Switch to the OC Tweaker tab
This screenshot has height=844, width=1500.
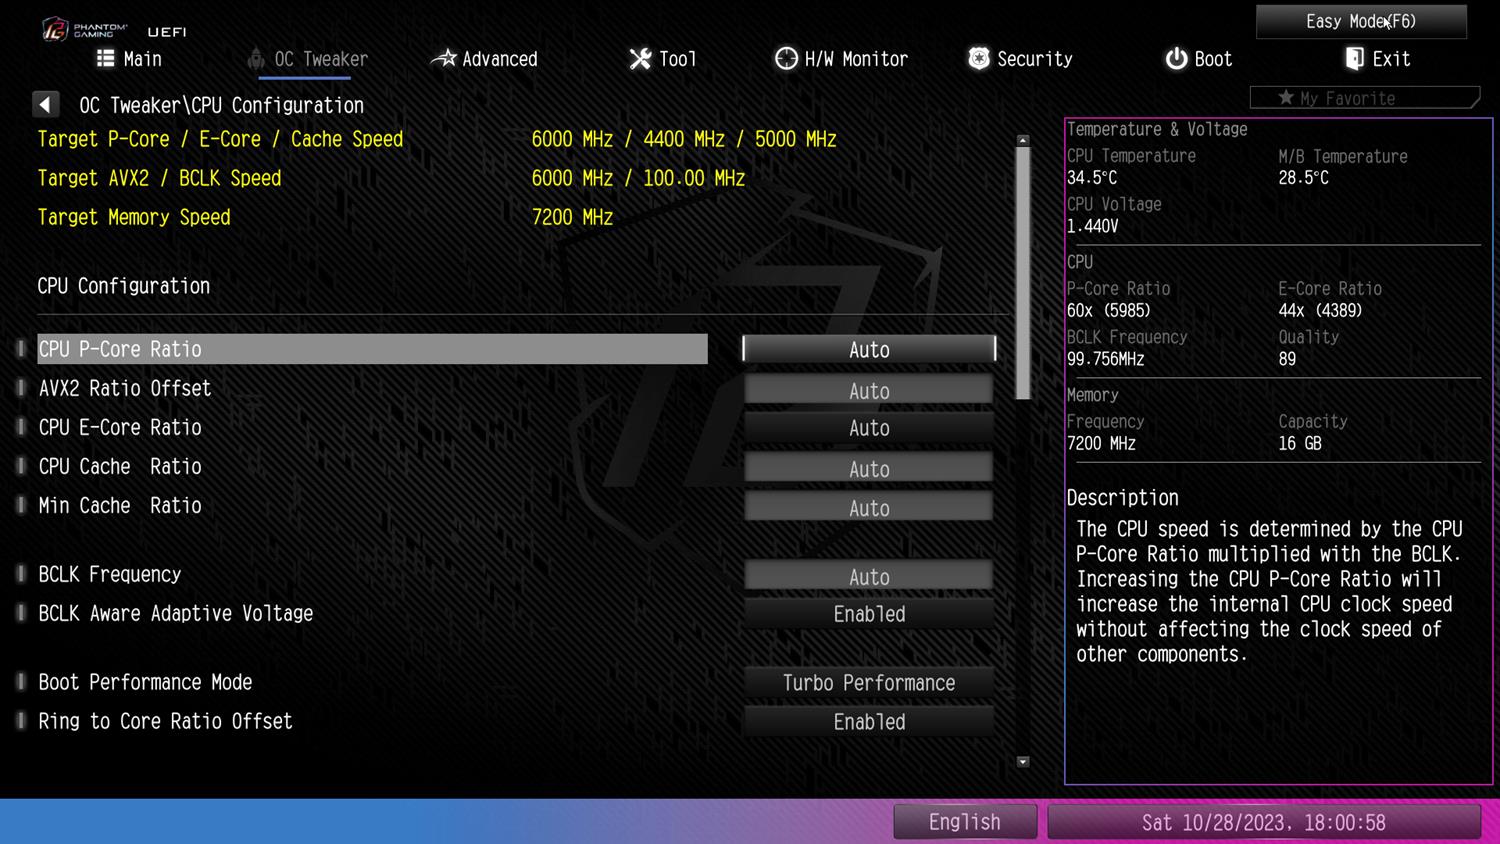309,59
